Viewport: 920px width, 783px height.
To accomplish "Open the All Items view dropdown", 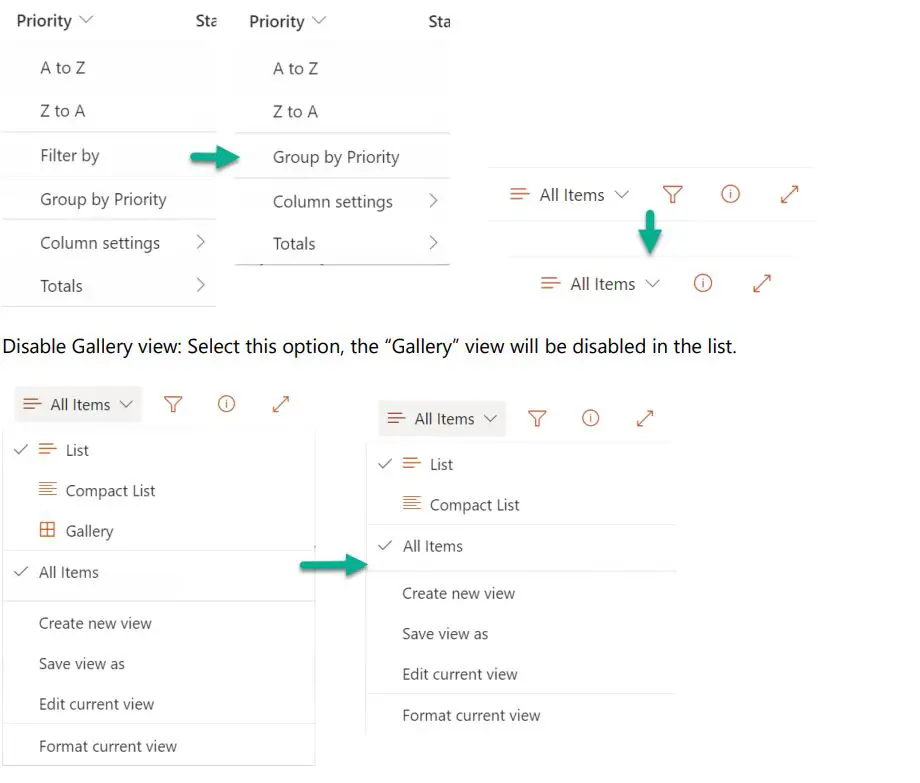I will coord(77,404).
